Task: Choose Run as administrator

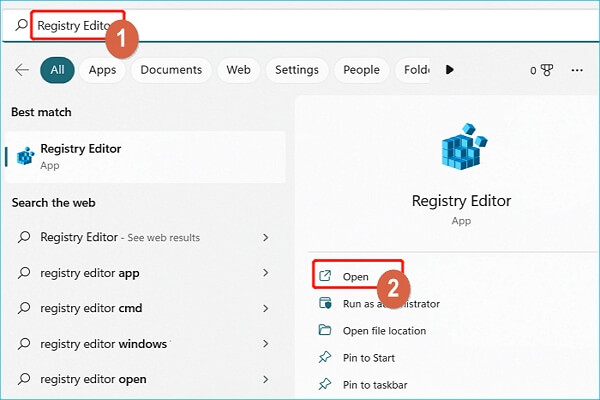Action: [391, 304]
